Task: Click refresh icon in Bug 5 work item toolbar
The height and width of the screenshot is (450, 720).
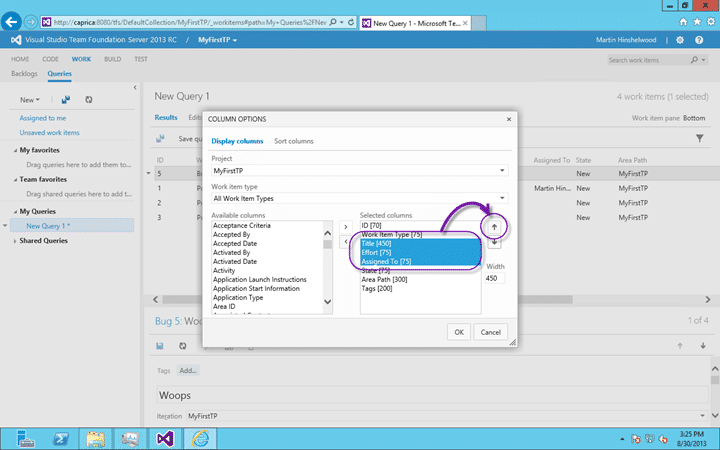Action: click(183, 346)
